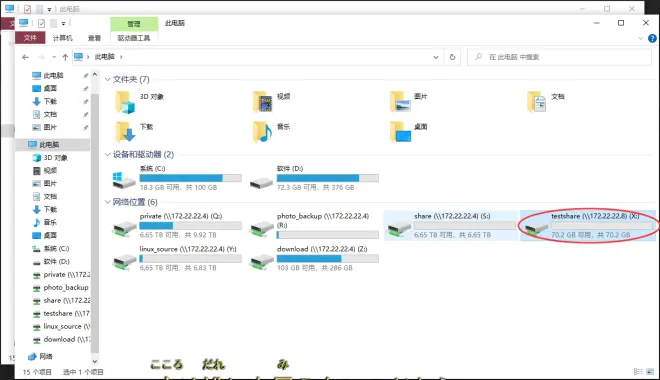Image resolution: width=660 pixels, height=380 pixels.
Task: Select 此电脑 pinned item in sidebar top
Action: pos(53,75)
